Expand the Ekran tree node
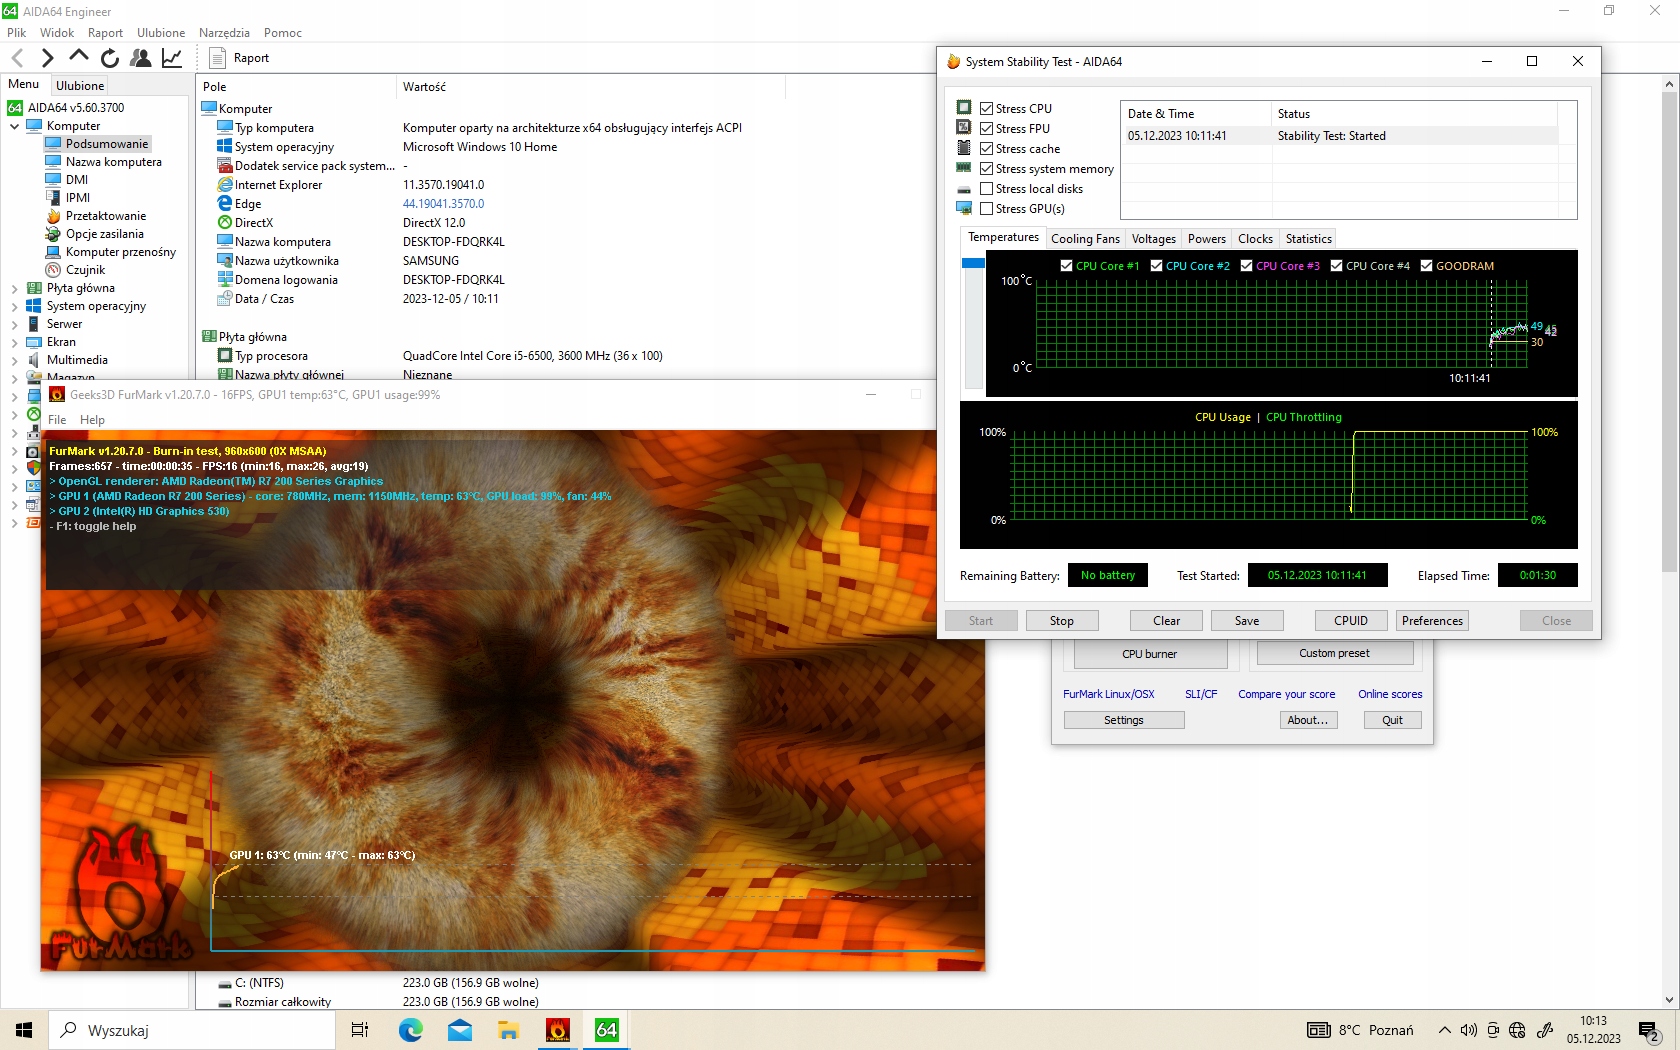The width and height of the screenshot is (1680, 1050). 15,342
